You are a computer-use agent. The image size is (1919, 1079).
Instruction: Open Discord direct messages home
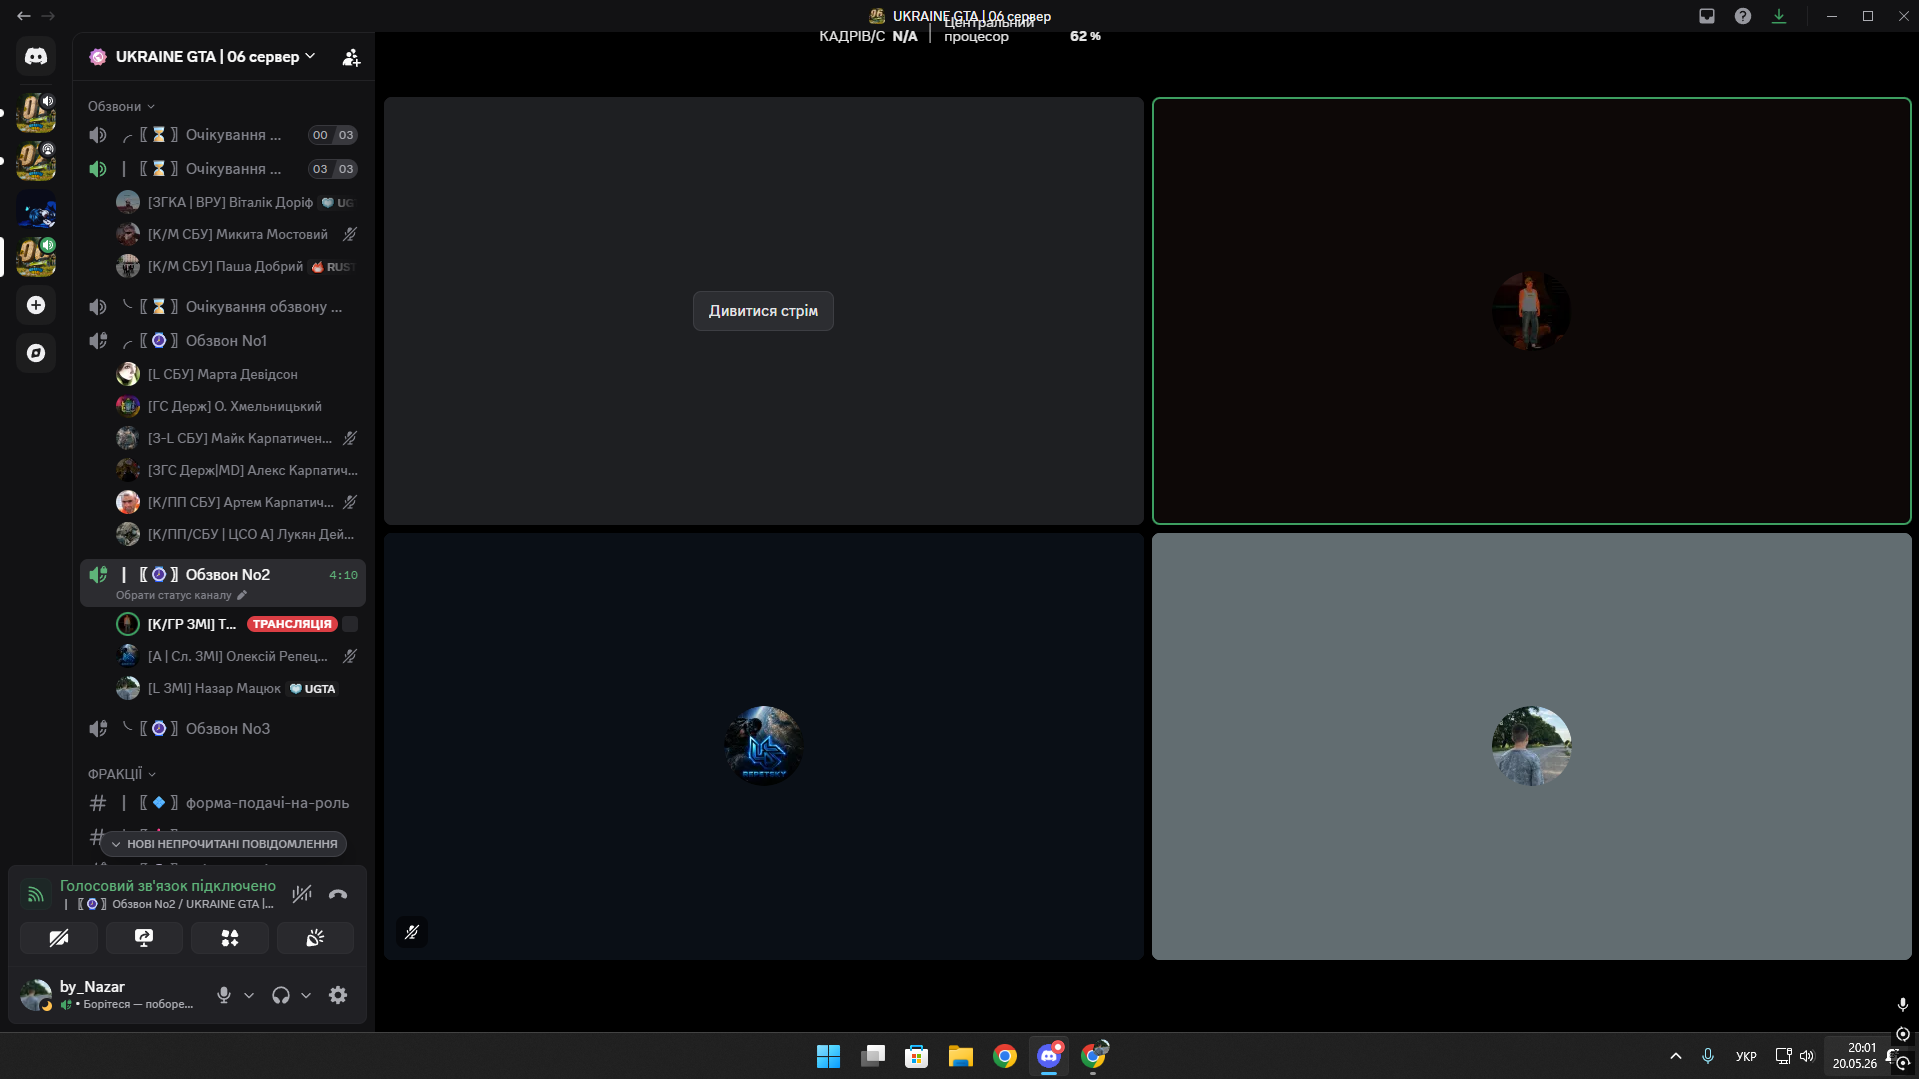tap(36, 57)
